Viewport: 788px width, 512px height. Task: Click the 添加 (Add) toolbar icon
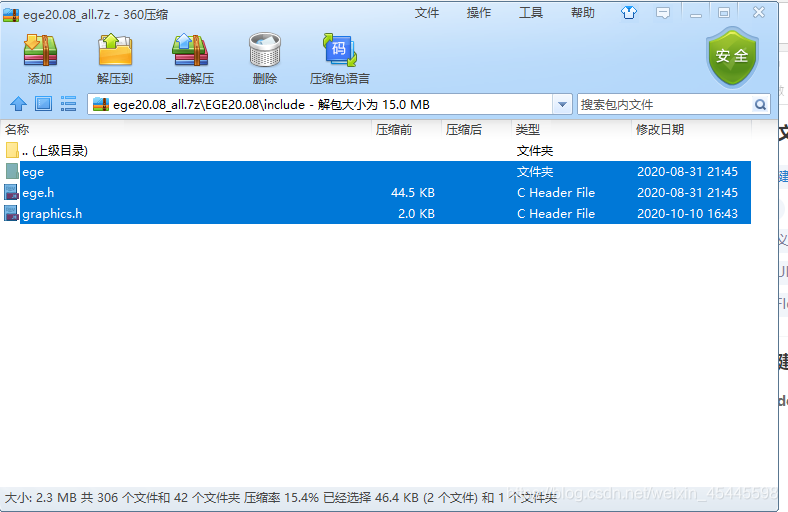(x=40, y=50)
